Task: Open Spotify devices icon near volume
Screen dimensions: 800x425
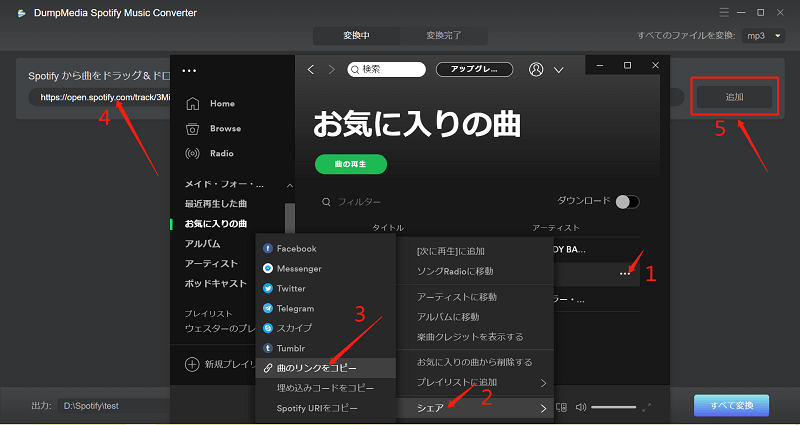Action: coord(562,407)
